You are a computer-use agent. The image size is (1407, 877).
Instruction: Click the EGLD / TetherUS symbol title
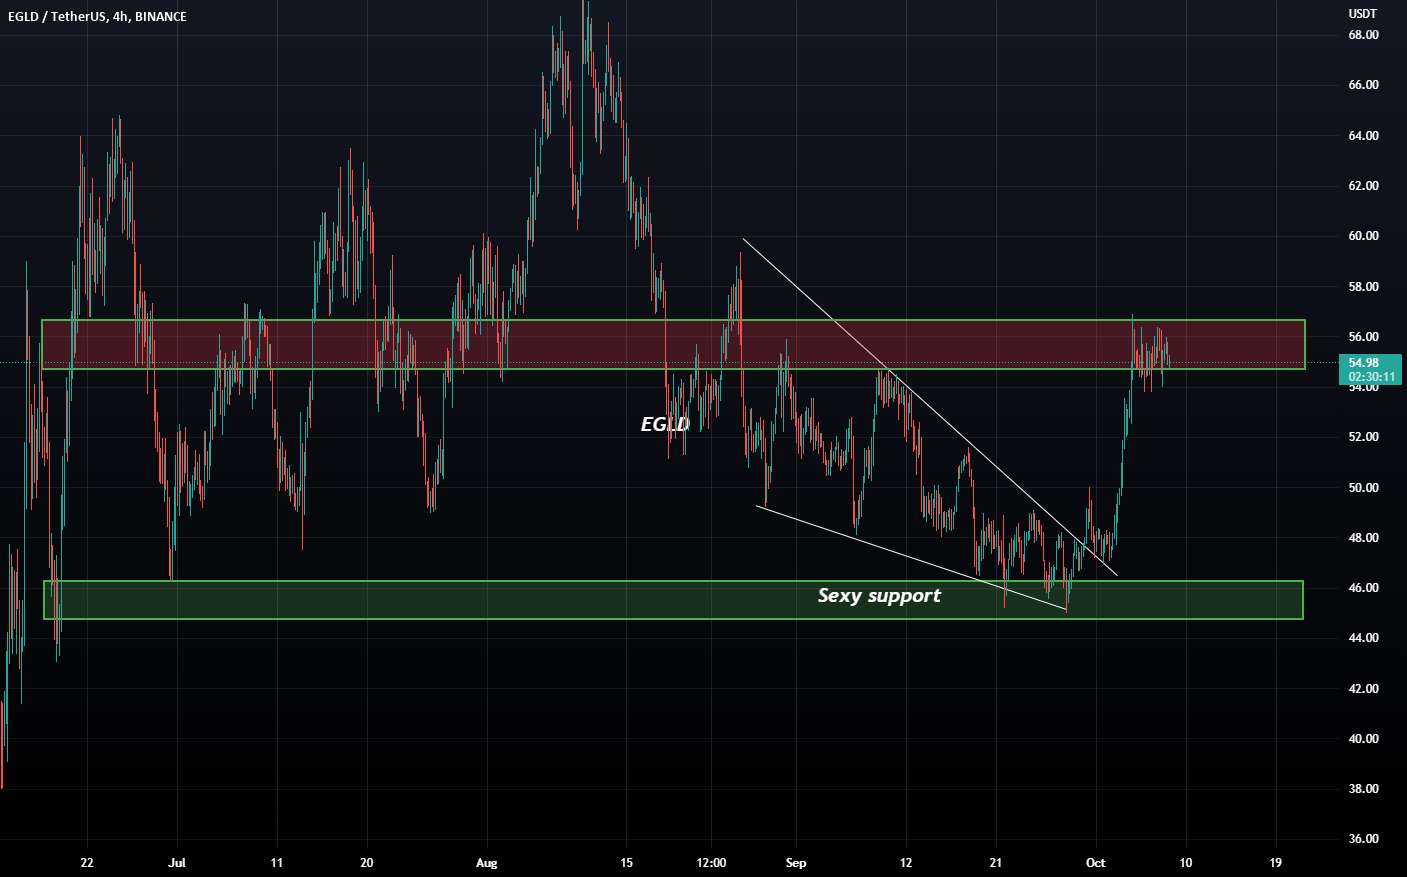[x=97, y=16]
